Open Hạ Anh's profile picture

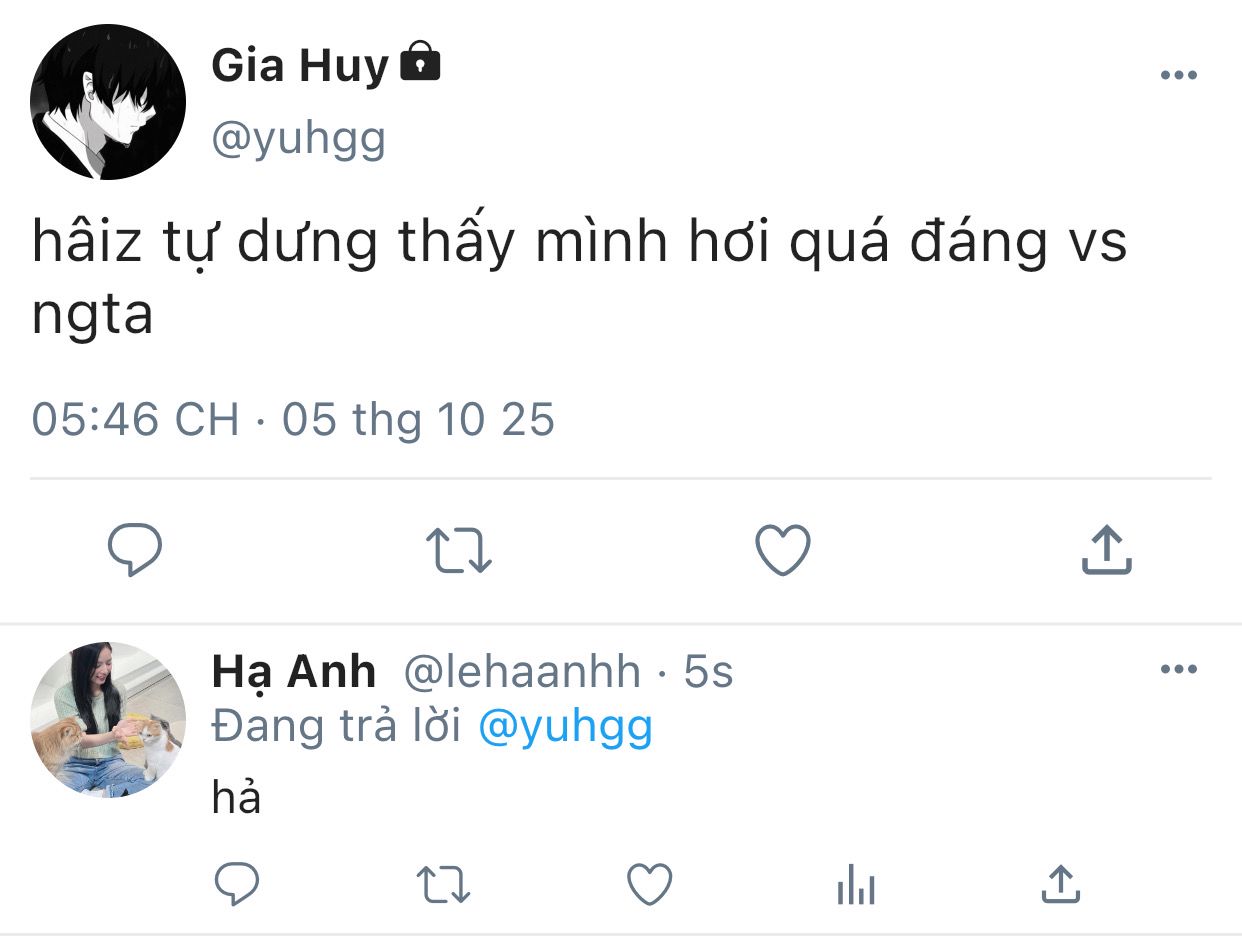[x=108, y=719]
